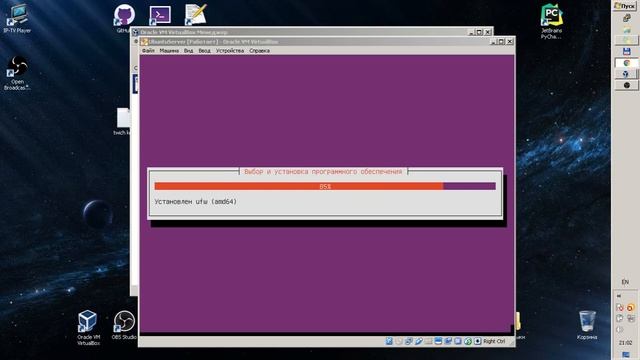Click the keyboard capture host-key indicator
The image size is (640, 360).
click(478, 341)
